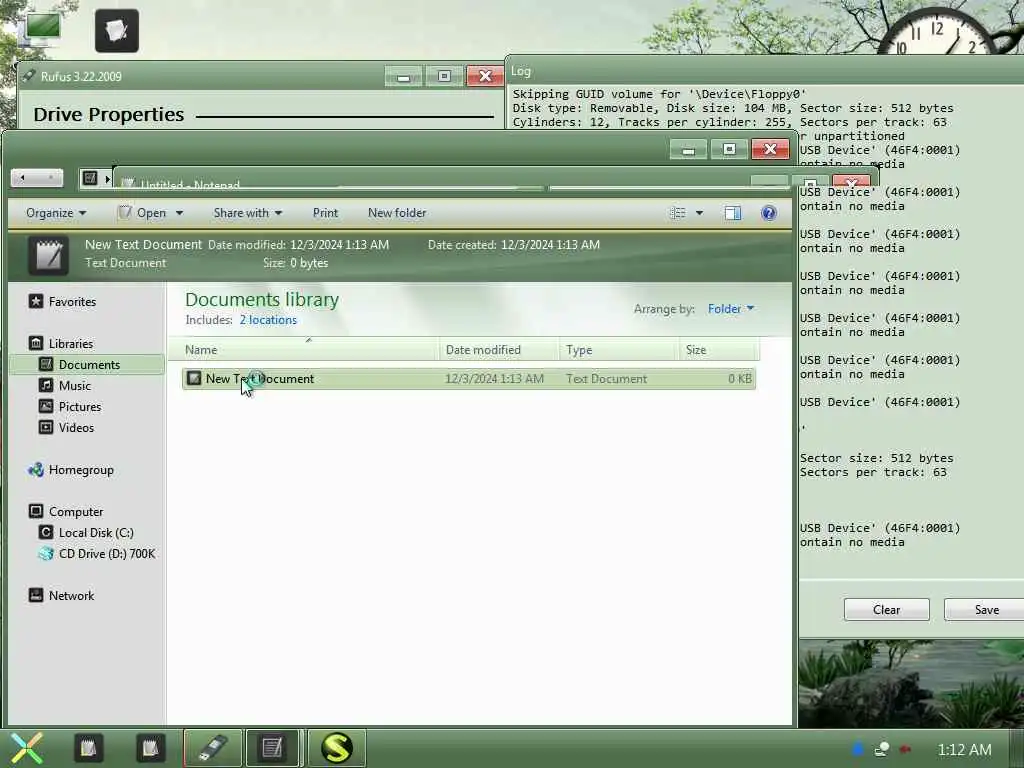Select Computer in navigation pane

tap(76, 511)
